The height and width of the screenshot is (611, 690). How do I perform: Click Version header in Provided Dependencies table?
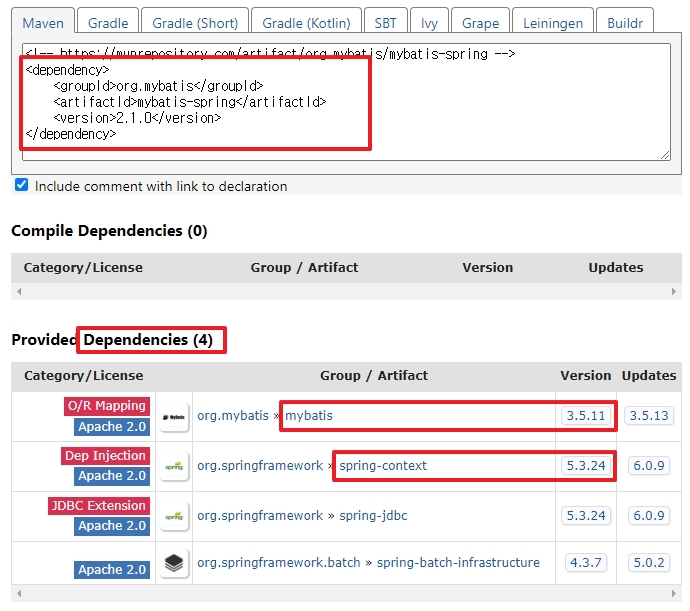point(586,375)
